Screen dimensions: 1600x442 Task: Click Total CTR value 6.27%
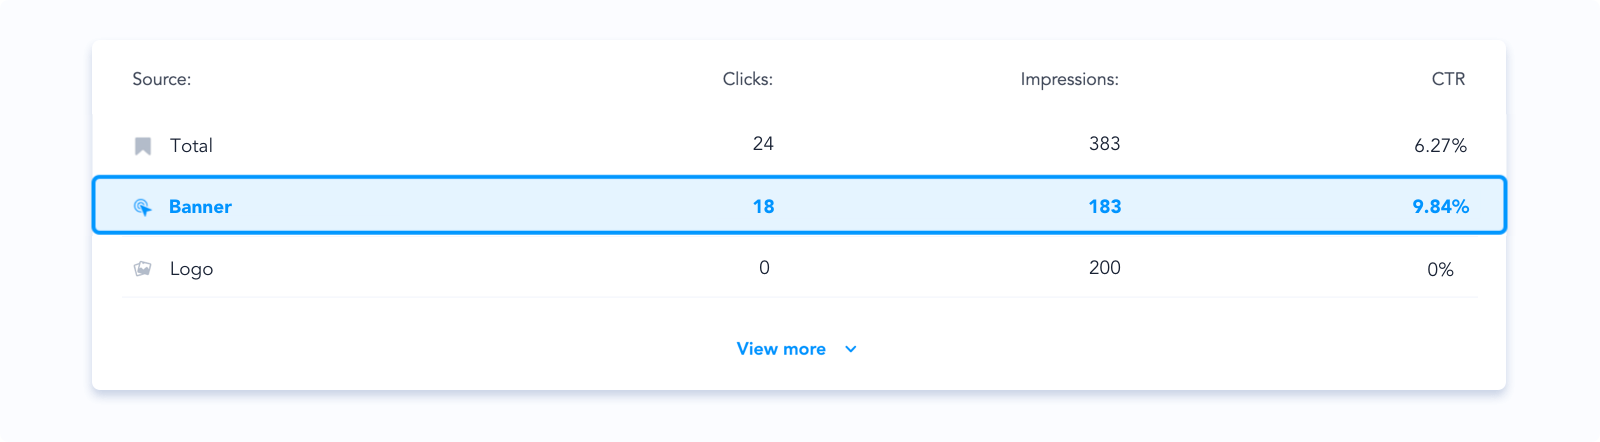1440,146
